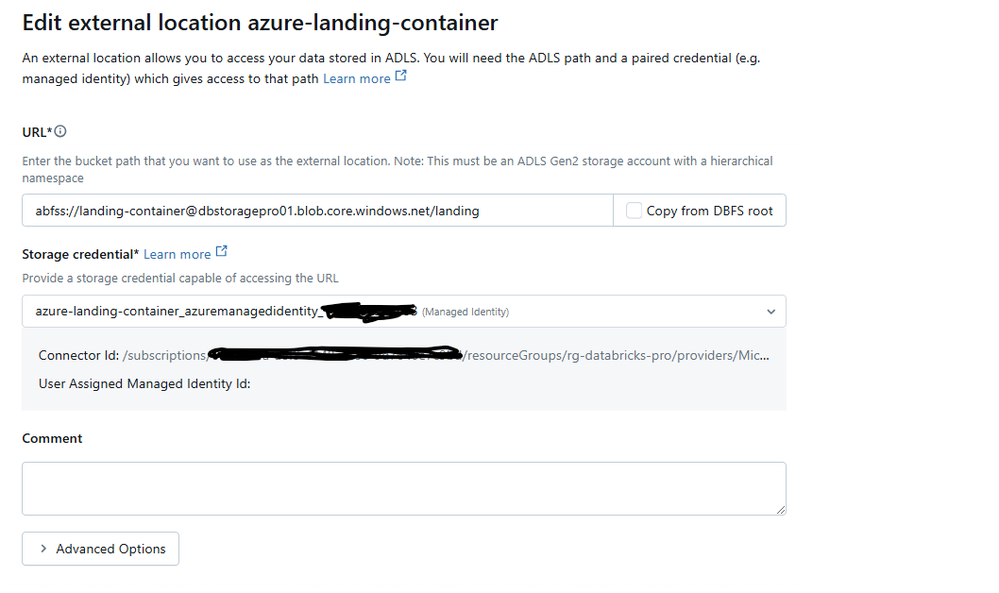Click external-link icon after top Learn more
The width and height of the screenshot is (999, 593).
pos(401,76)
